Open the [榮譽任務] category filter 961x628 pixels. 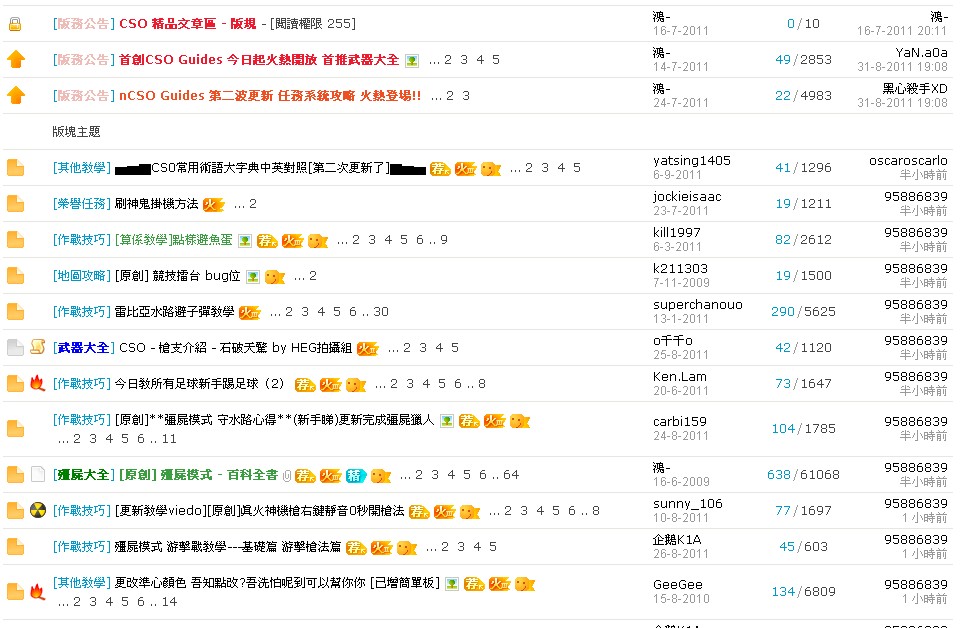coord(82,204)
